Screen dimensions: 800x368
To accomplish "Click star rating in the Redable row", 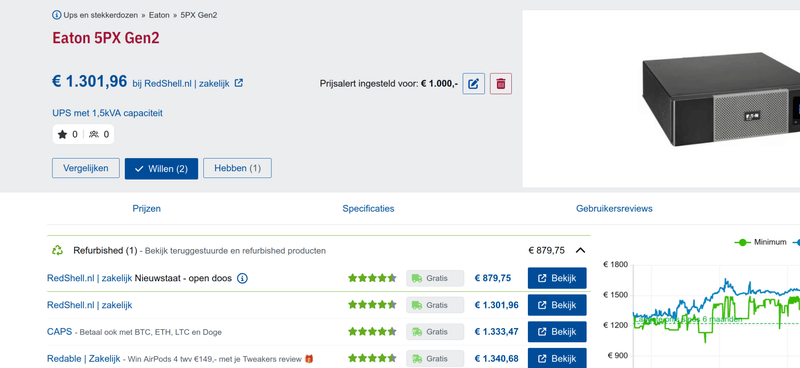I will click(372, 358).
